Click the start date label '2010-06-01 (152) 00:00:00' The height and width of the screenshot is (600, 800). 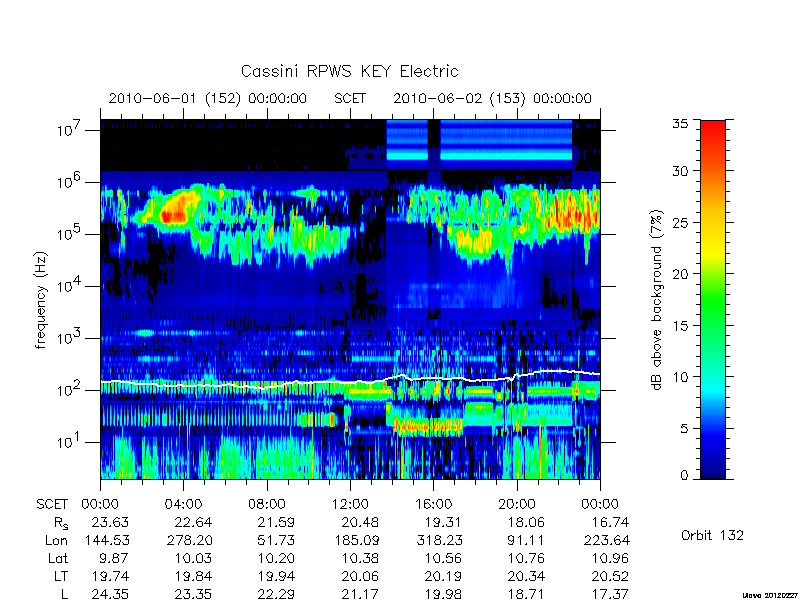coord(208,98)
